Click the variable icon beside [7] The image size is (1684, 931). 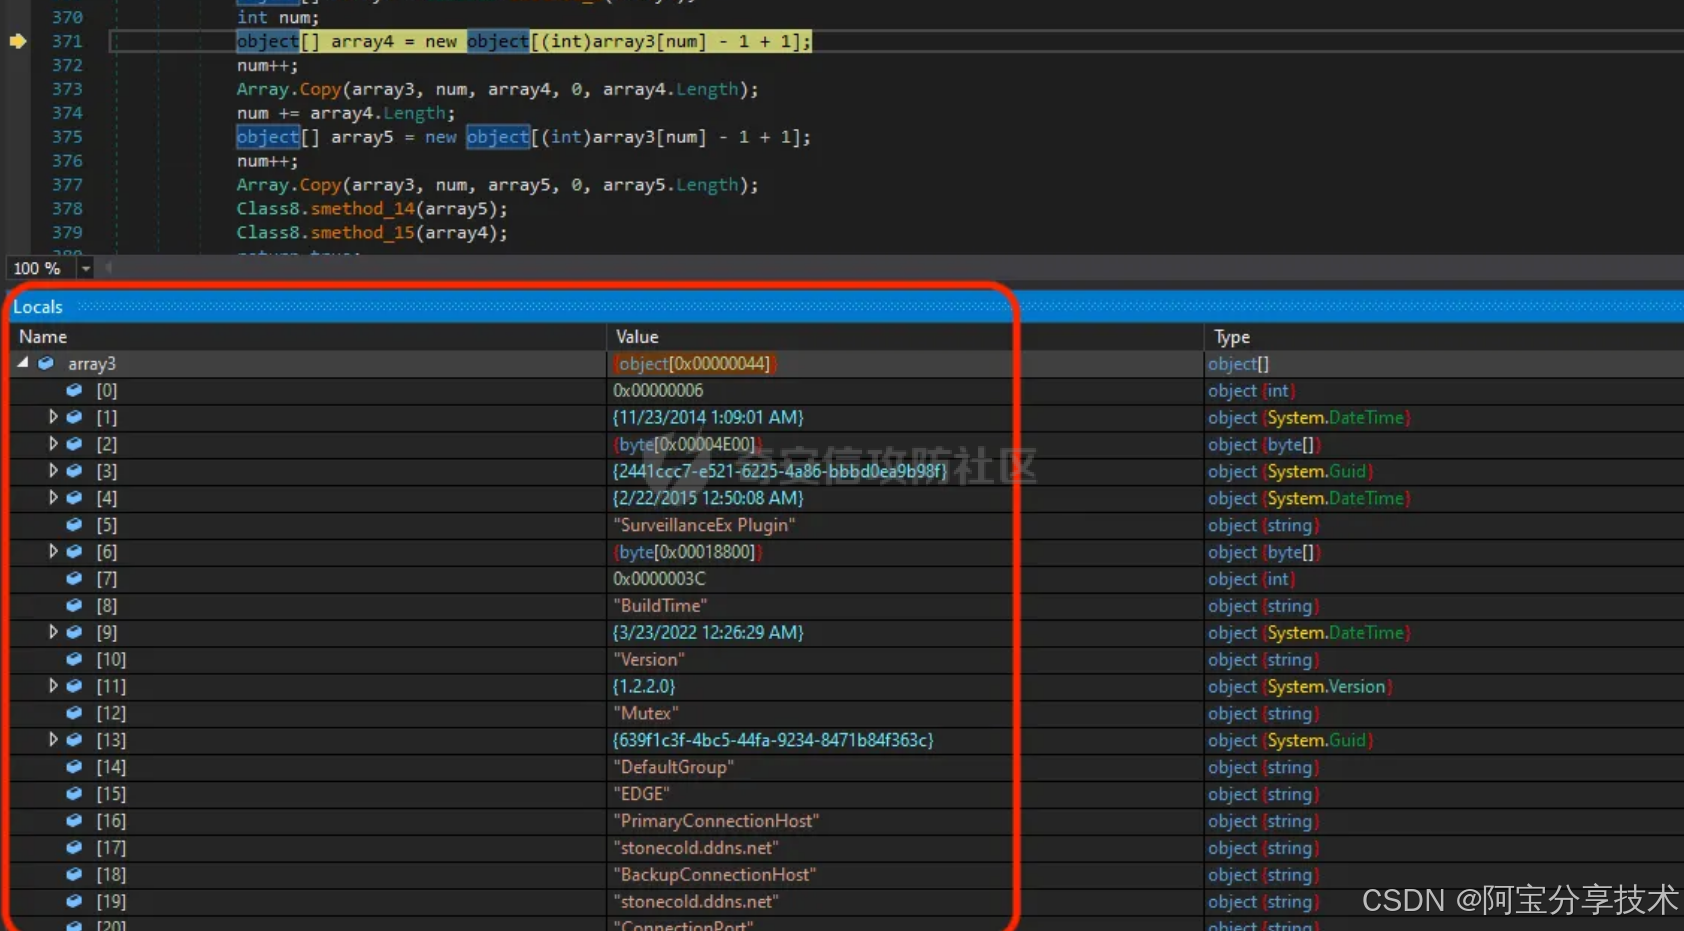[x=74, y=579]
